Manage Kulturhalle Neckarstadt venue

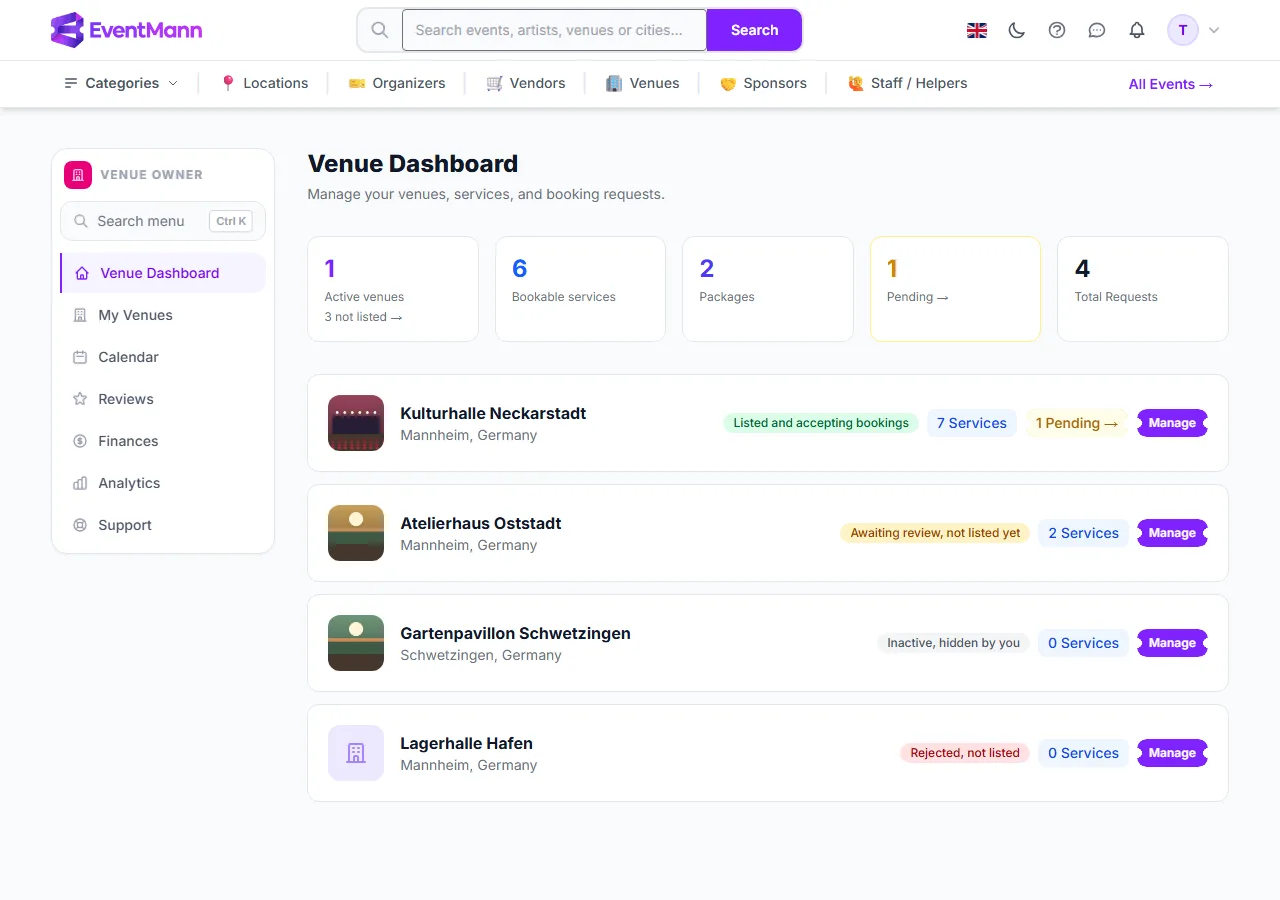click(x=1172, y=423)
